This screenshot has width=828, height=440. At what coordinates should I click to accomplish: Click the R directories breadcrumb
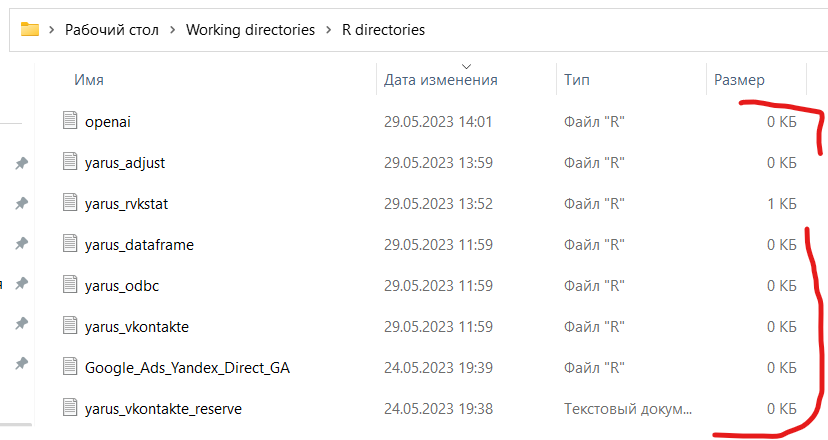tap(383, 30)
